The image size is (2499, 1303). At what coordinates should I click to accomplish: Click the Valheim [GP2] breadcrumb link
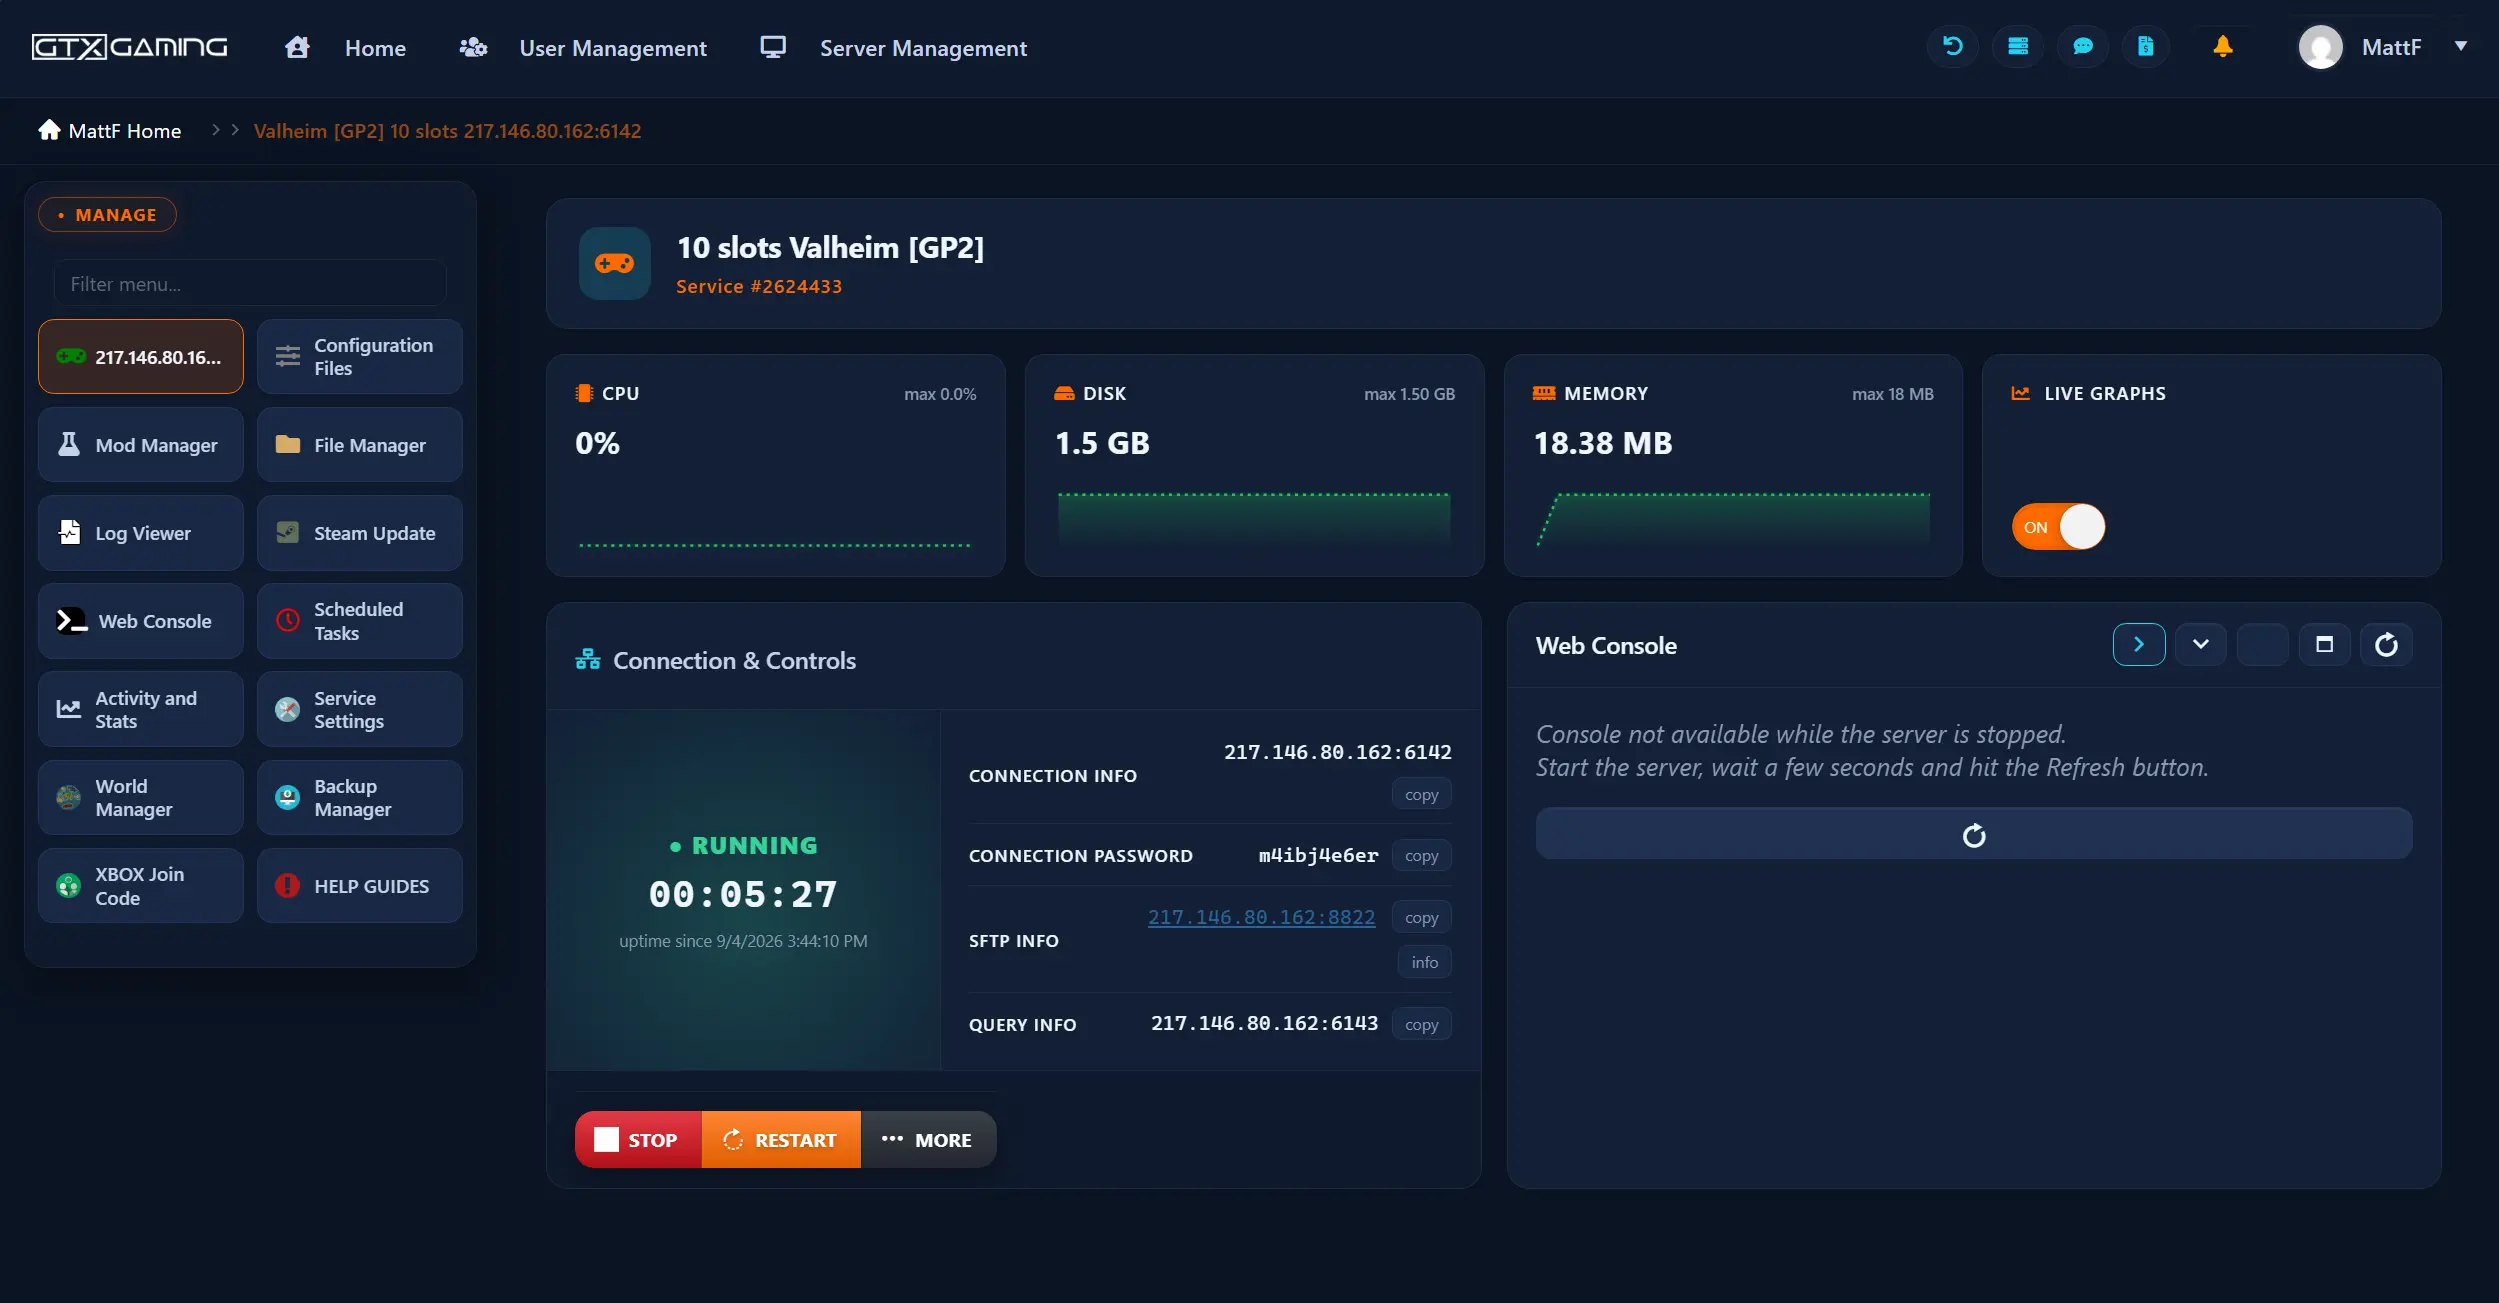coord(447,131)
